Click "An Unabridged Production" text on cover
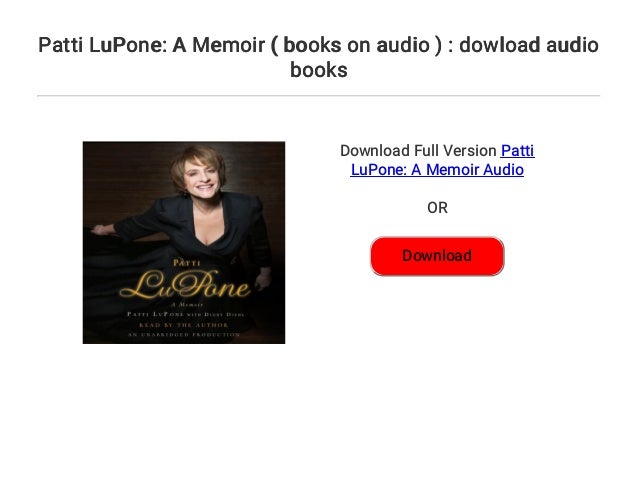The width and height of the screenshot is (638, 479). point(184,335)
